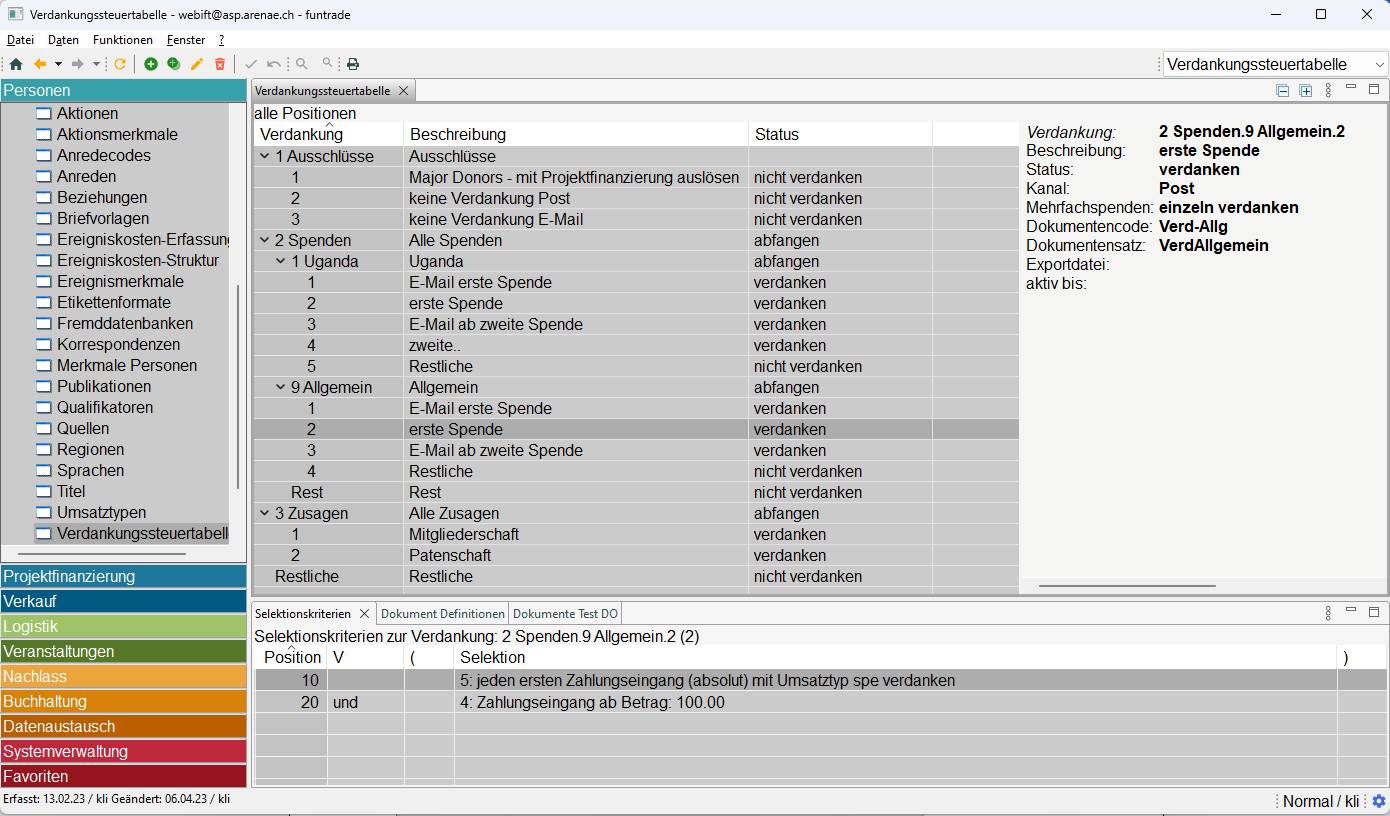The height and width of the screenshot is (816, 1390).
Task: Collapse the '3 Zusagen' tree node
Action: click(x=264, y=513)
